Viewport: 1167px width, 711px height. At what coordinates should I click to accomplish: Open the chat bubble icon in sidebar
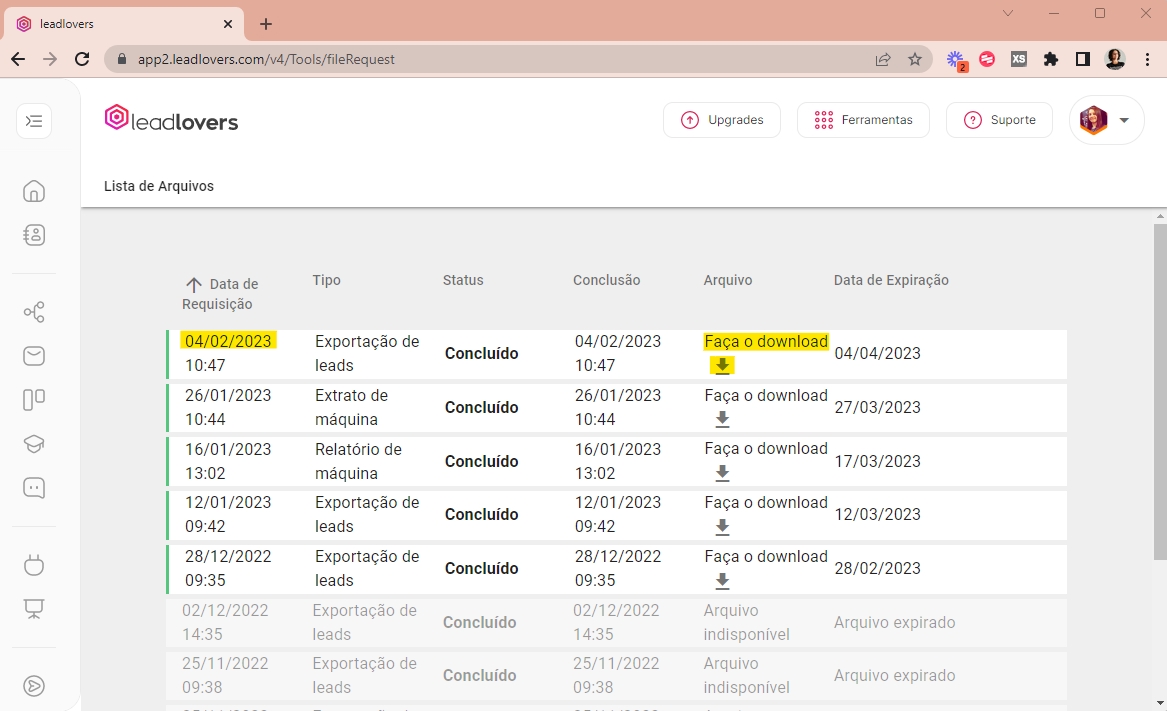pos(34,488)
